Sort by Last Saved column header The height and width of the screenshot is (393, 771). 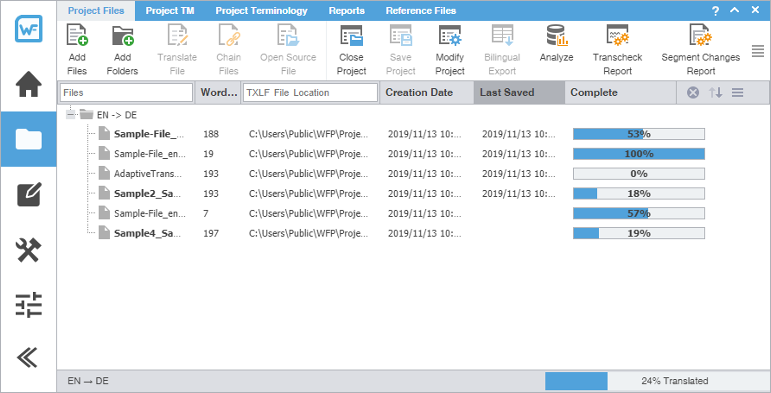pyautogui.click(x=519, y=92)
